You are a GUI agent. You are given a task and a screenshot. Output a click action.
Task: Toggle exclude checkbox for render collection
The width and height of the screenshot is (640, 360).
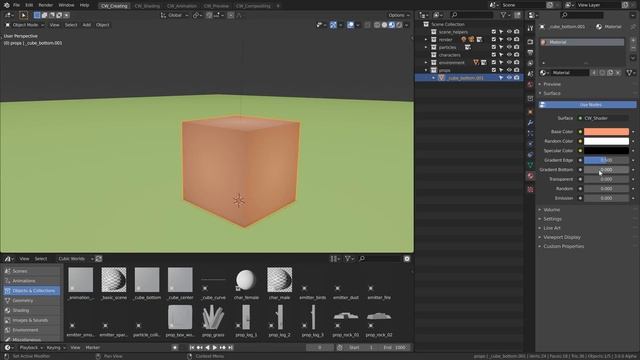493,40
